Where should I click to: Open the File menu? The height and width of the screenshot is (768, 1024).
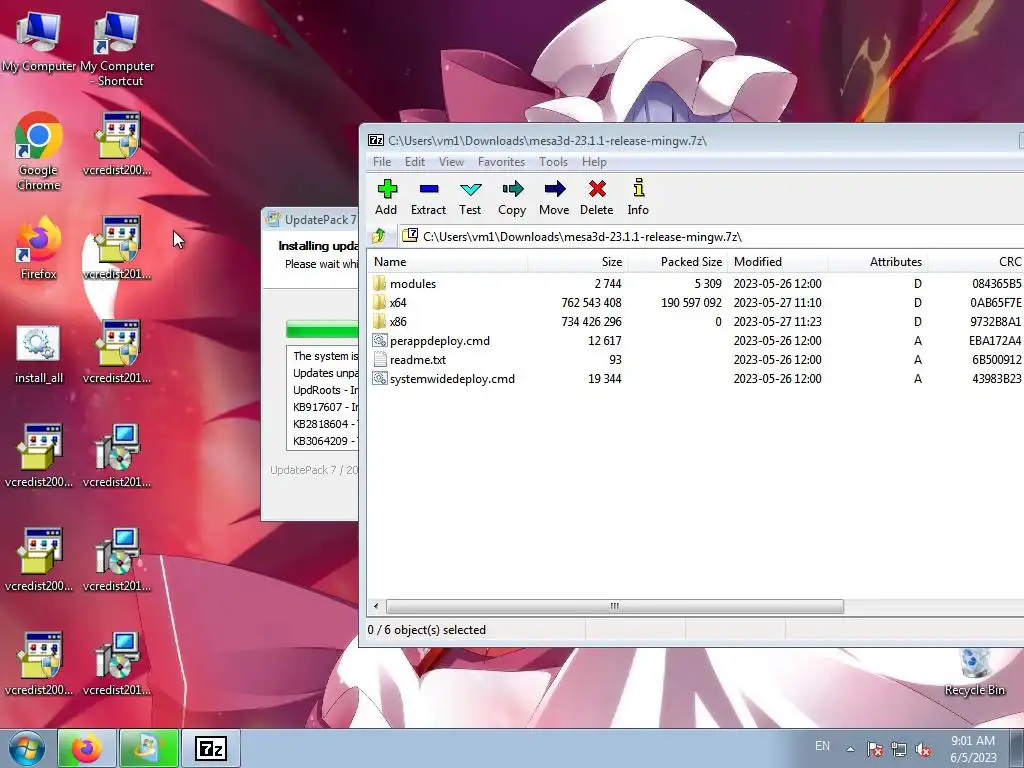pos(382,162)
